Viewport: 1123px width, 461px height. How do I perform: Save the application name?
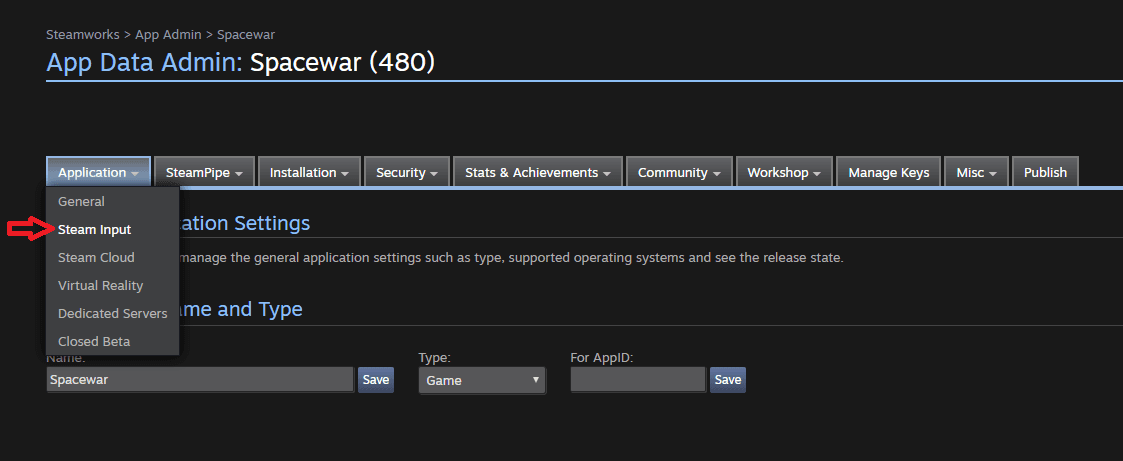click(x=375, y=380)
